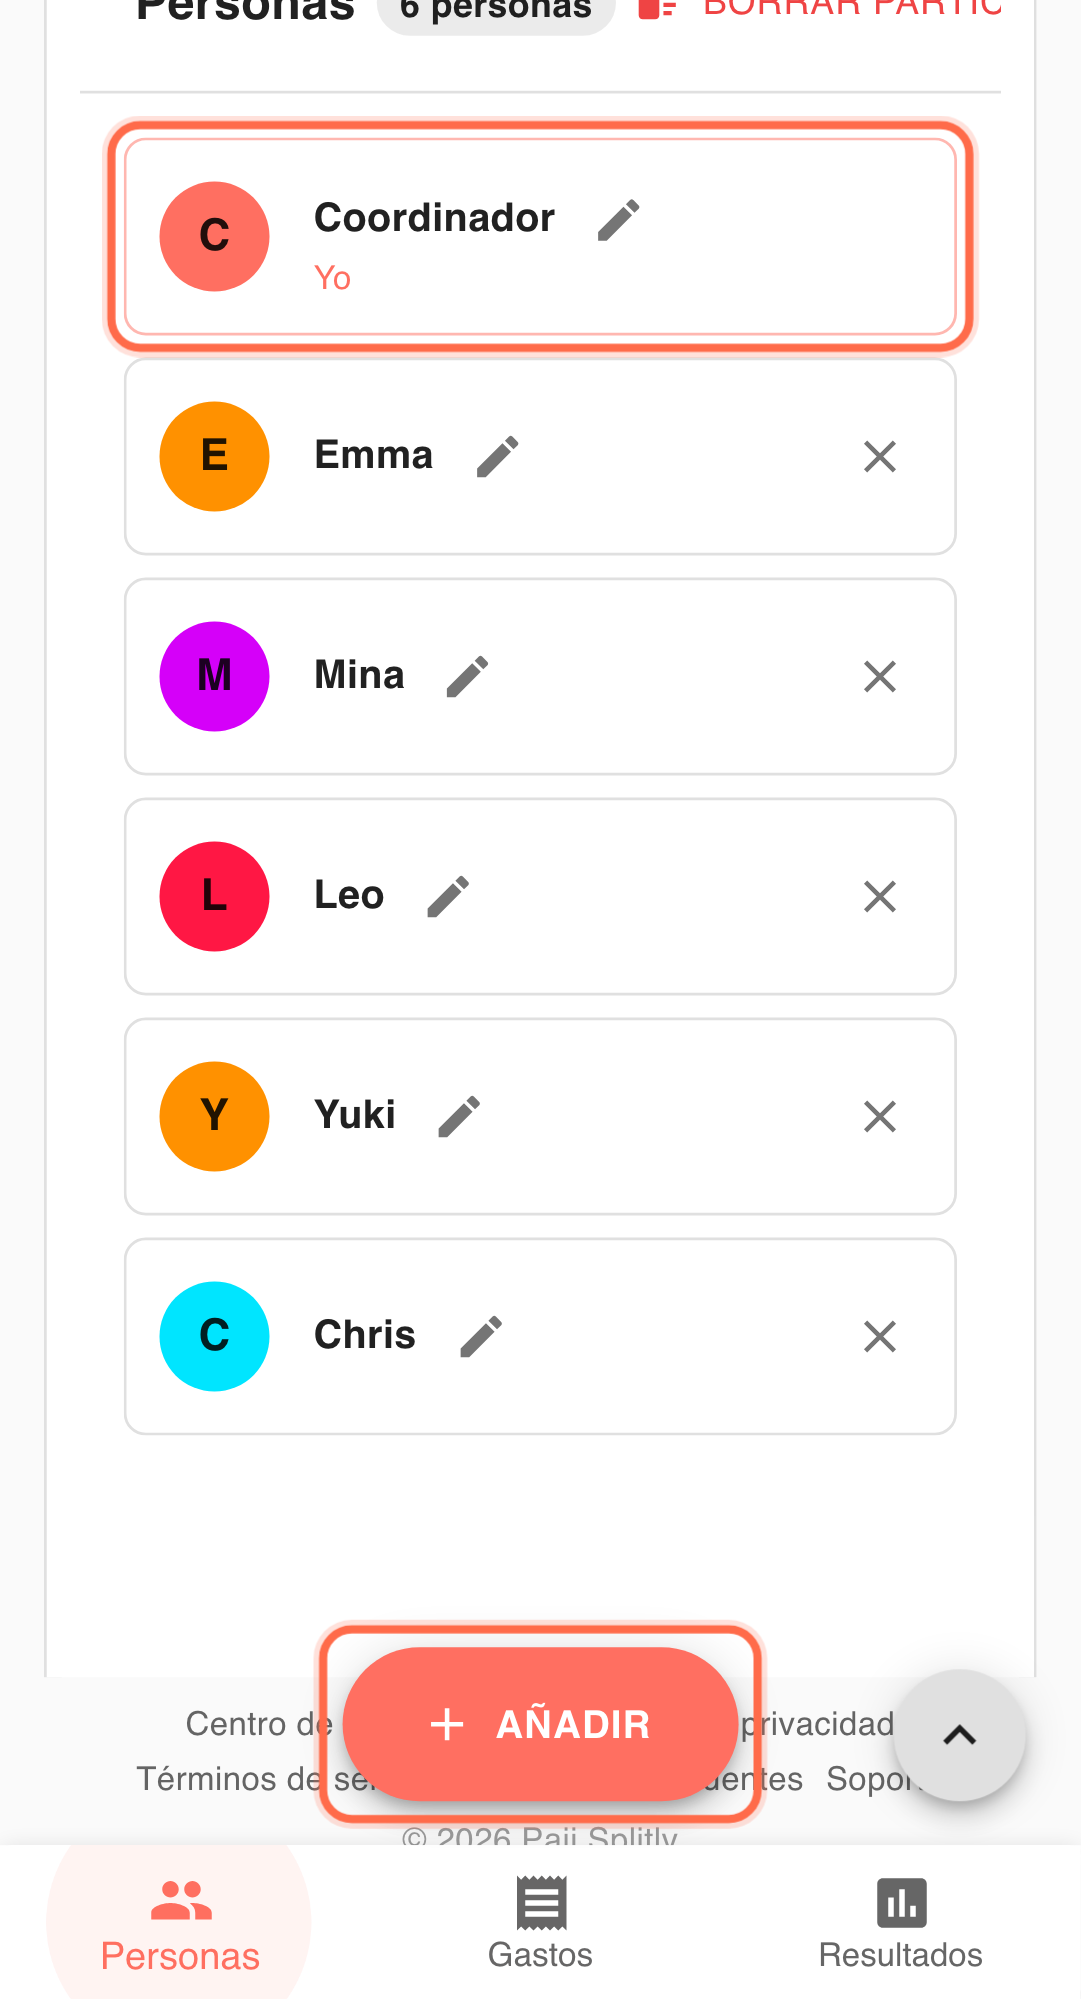Image resolution: width=1081 pixels, height=1999 pixels.
Task: Delete Mina using the X icon
Action: point(879,677)
